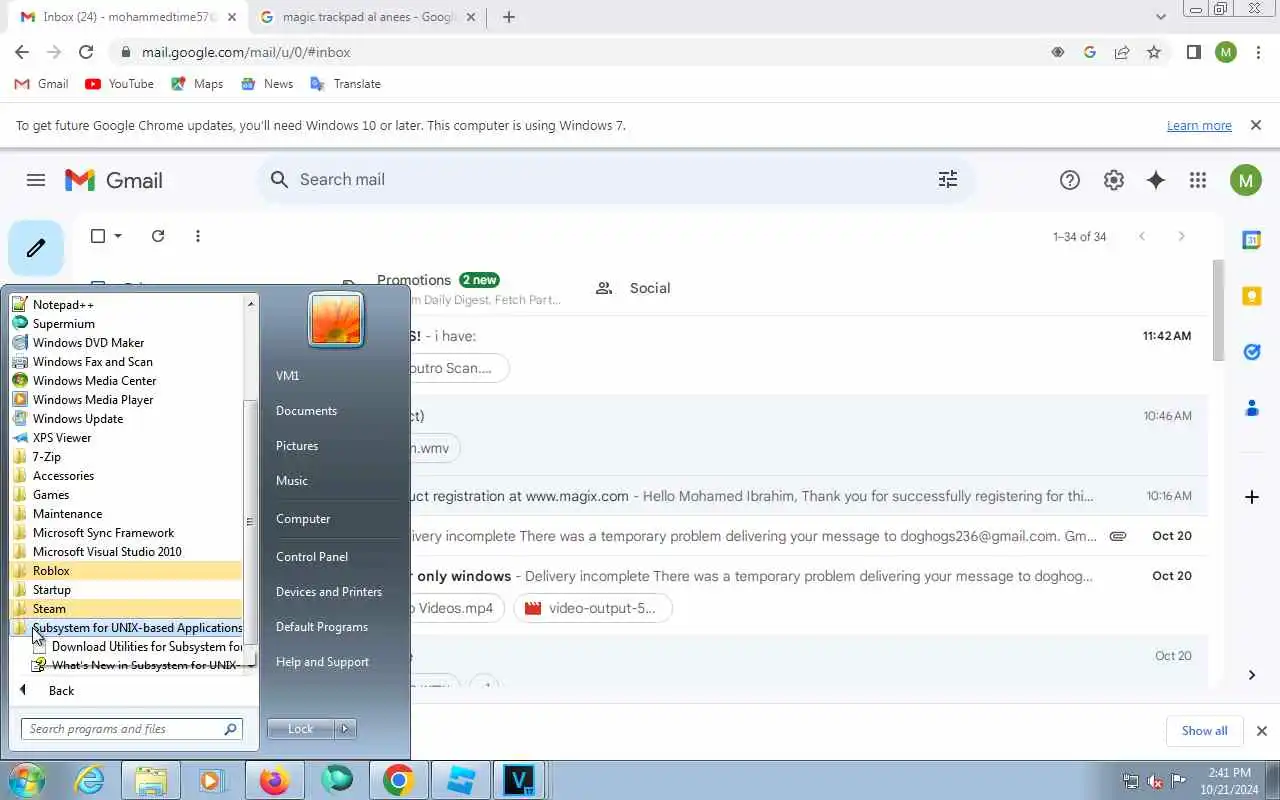Toggle select all messages checkbox

tap(98, 236)
